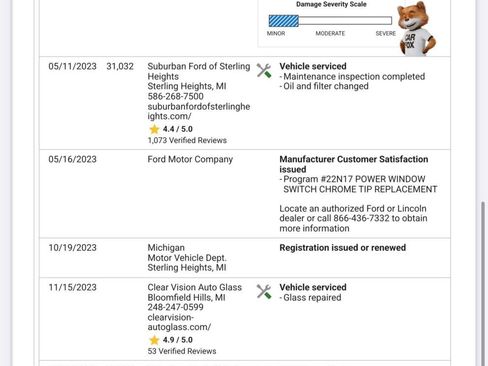This screenshot has height=366, width=488.
Task: Select the 1,073 Verified Reviews link
Action: point(187,140)
